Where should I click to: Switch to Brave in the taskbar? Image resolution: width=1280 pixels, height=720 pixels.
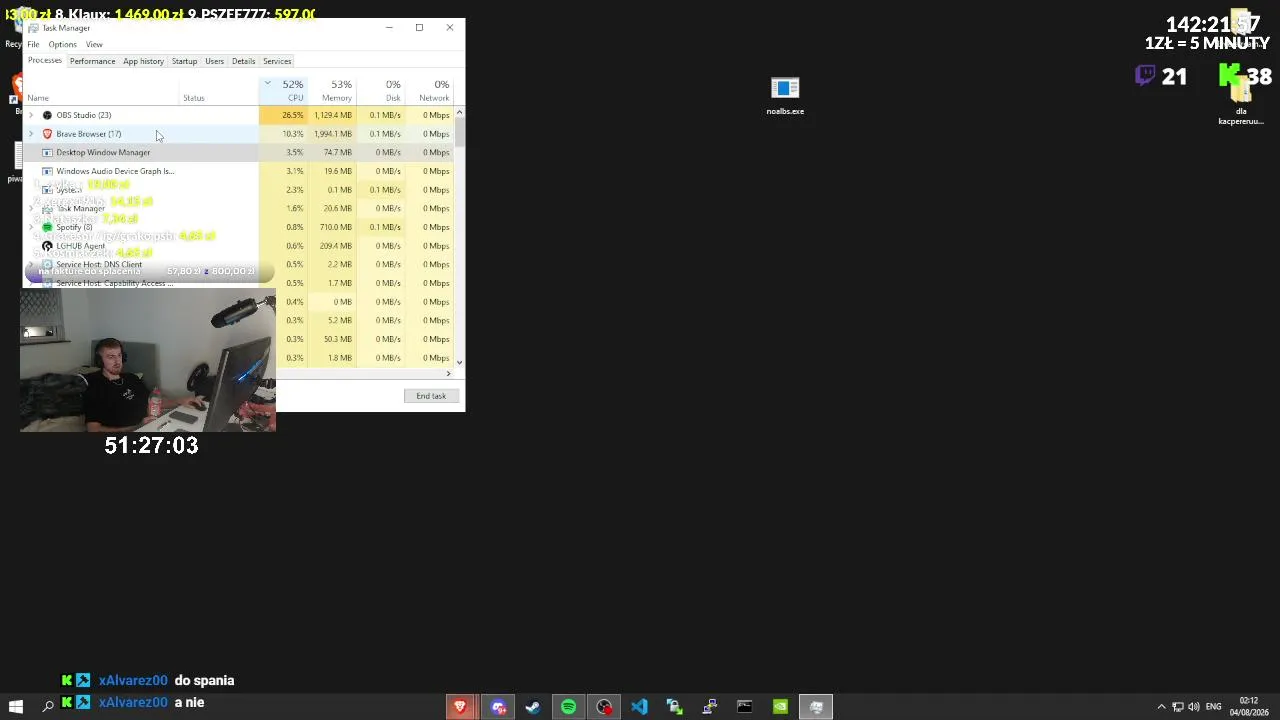tap(460, 707)
